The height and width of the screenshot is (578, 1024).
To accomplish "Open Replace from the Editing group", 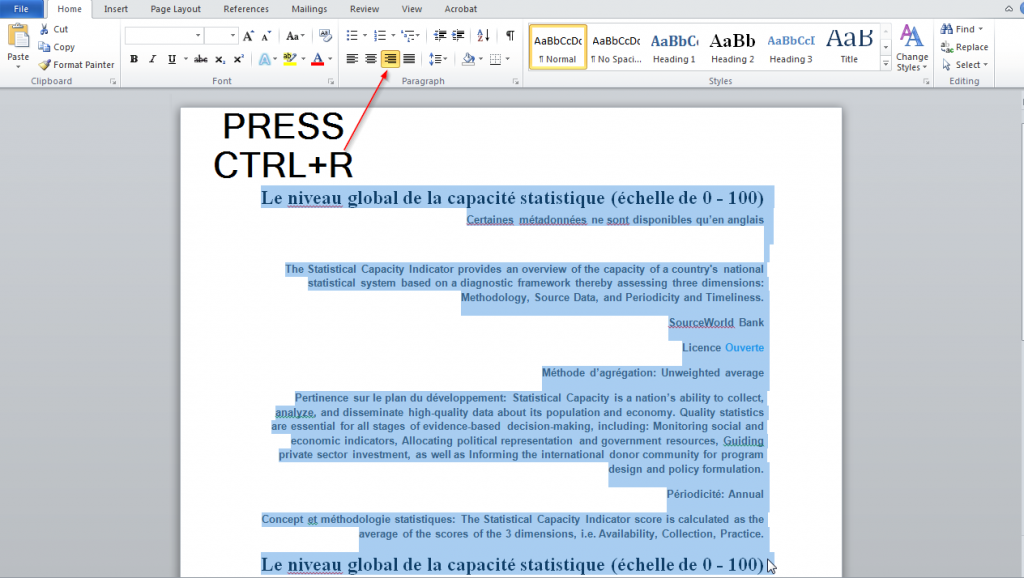I will click(x=965, y=47).
